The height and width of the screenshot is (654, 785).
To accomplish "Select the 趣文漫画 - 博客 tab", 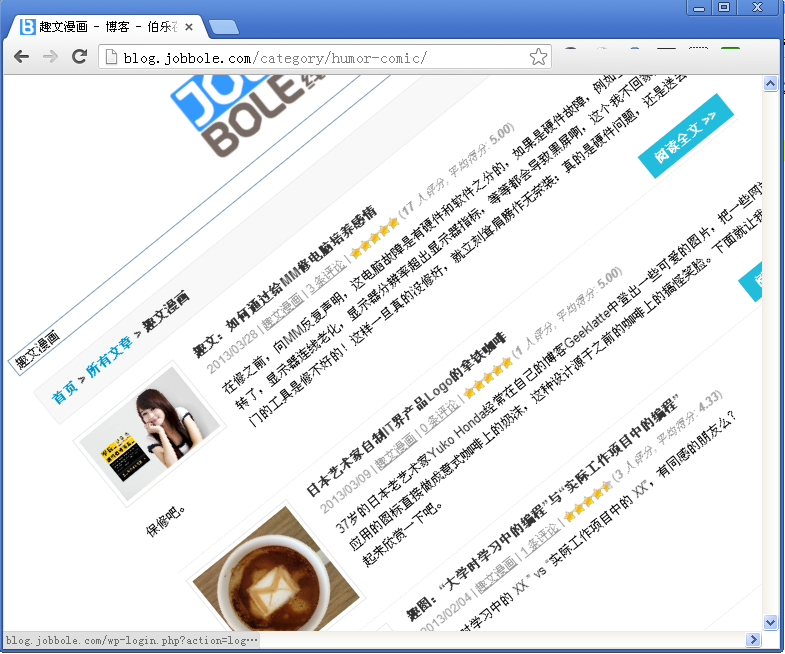I will coord(106,27).
